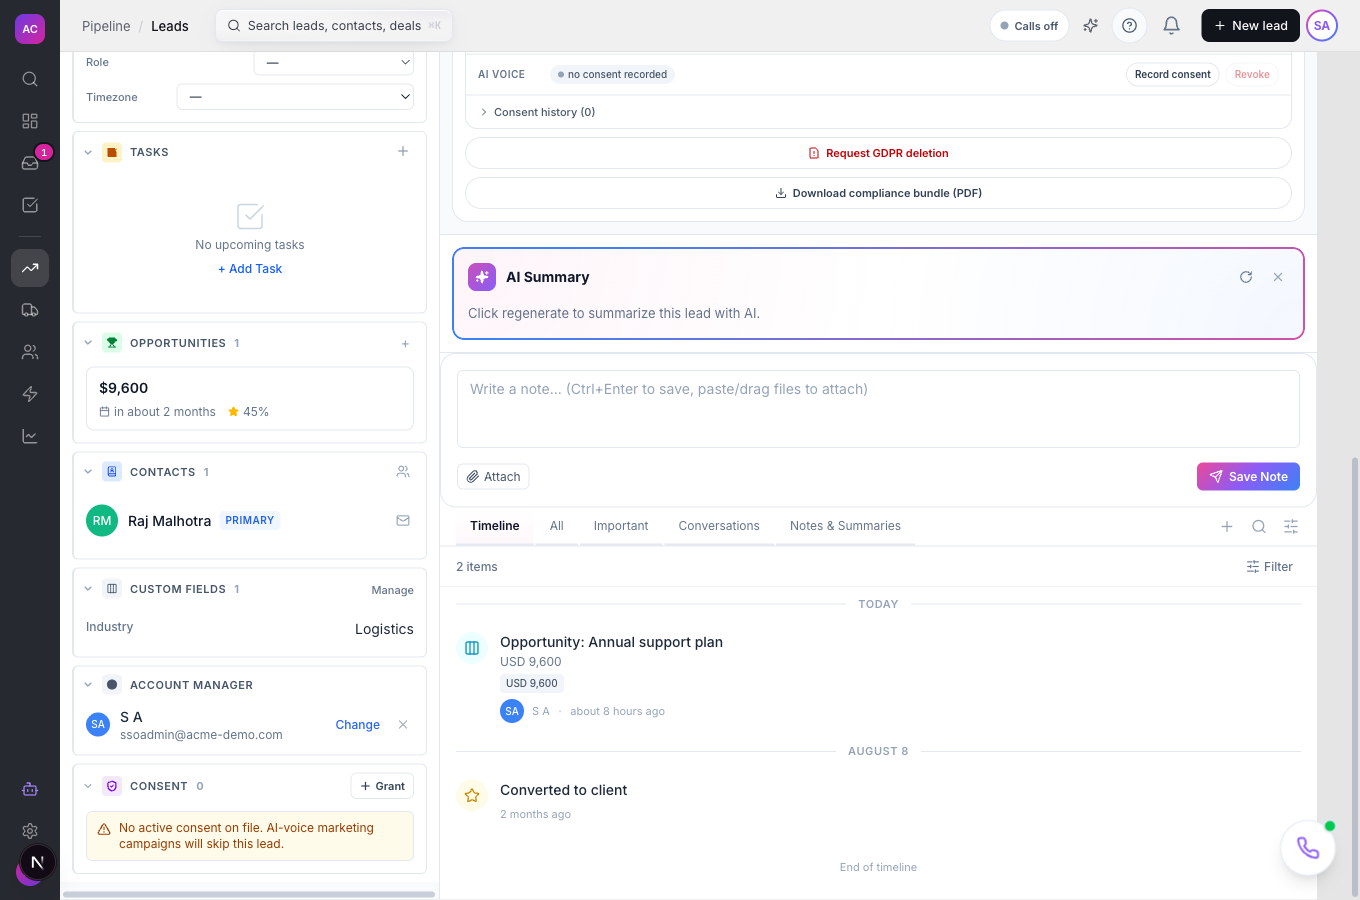
Task: Click the search icon in the timeline toolbar
Action: pos(1259,527)
